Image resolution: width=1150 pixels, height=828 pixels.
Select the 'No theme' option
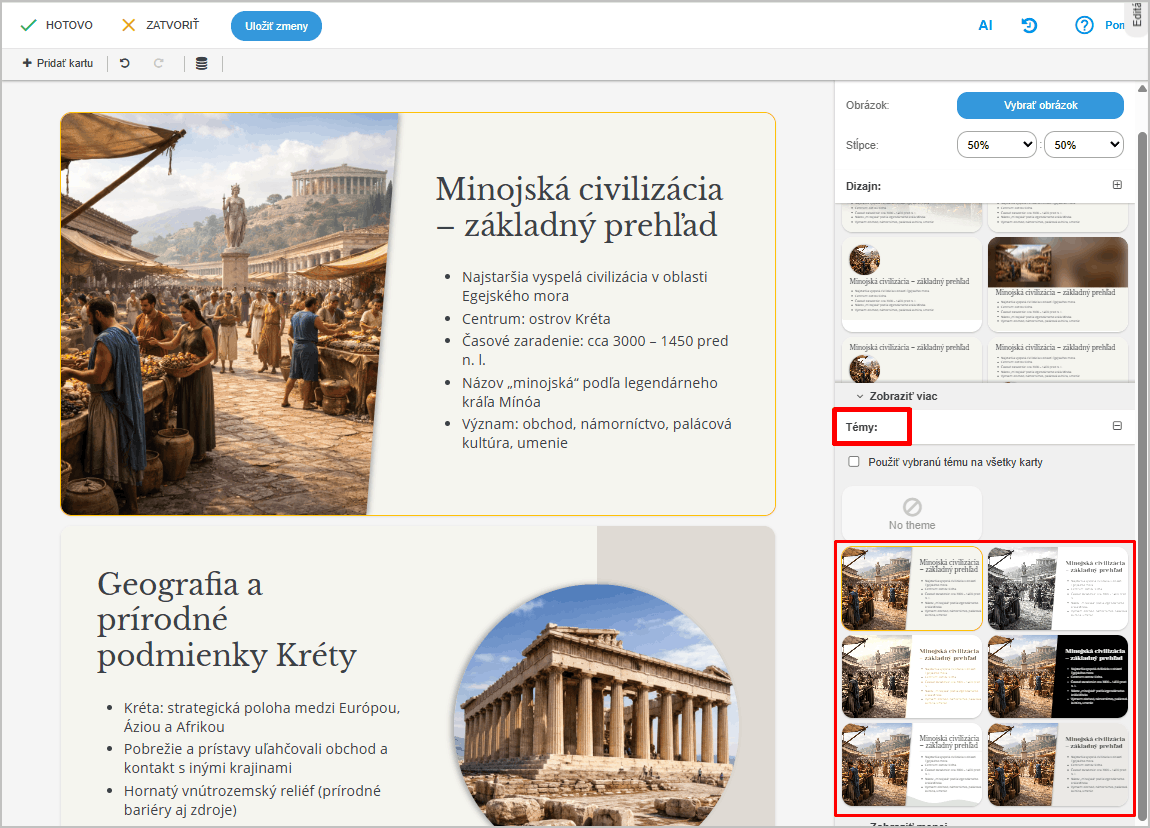coord(912,512)
